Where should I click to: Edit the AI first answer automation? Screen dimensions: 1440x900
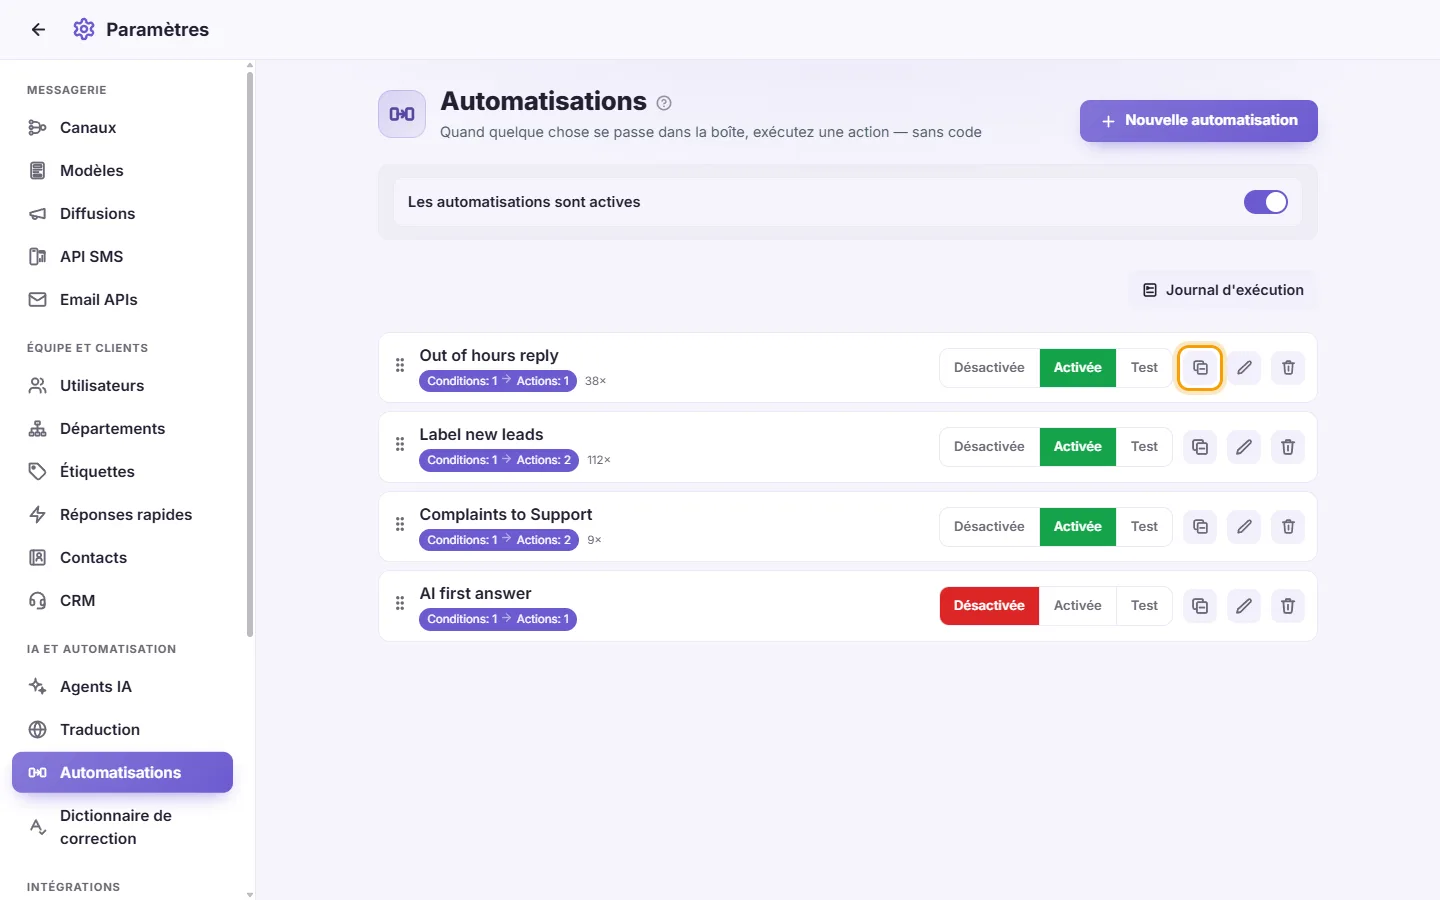click(1244, 606)
